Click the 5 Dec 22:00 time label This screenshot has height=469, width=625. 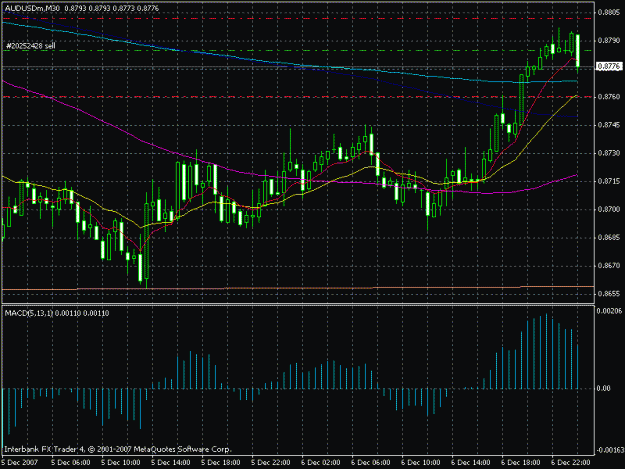point(271,463)
